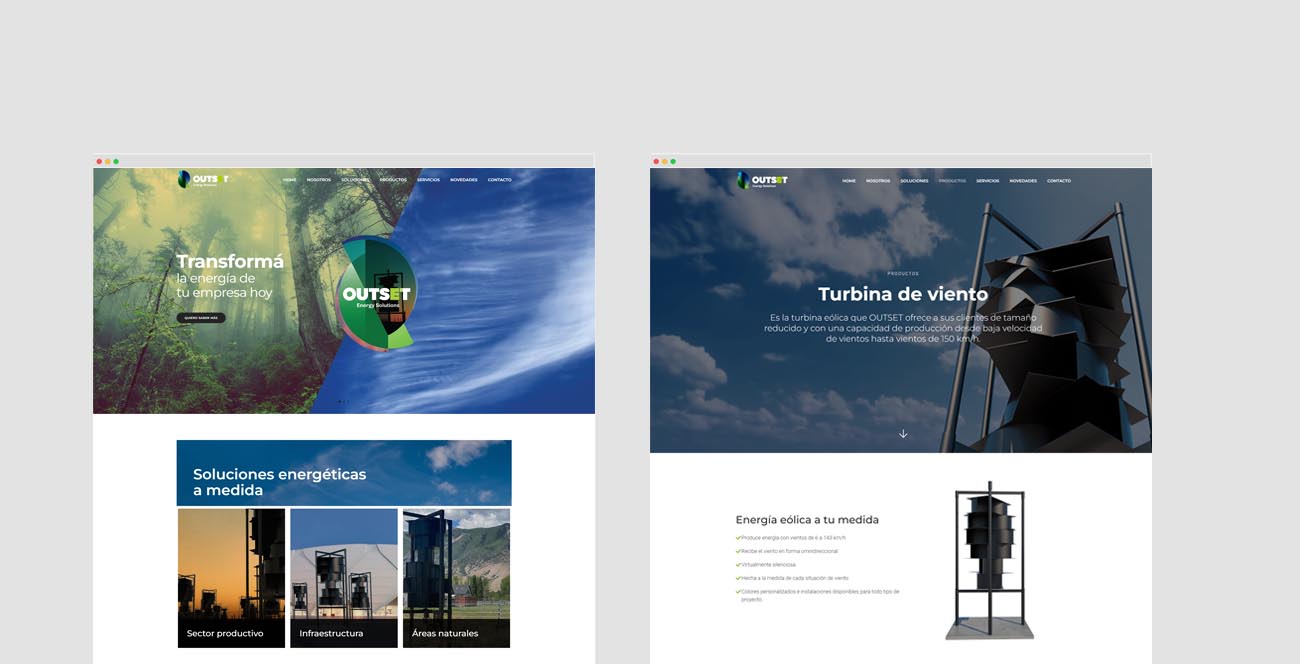This screenshot has height=664, width=1300.
Task: Open the 'Infraestructura' card
Action: [344, 578]
